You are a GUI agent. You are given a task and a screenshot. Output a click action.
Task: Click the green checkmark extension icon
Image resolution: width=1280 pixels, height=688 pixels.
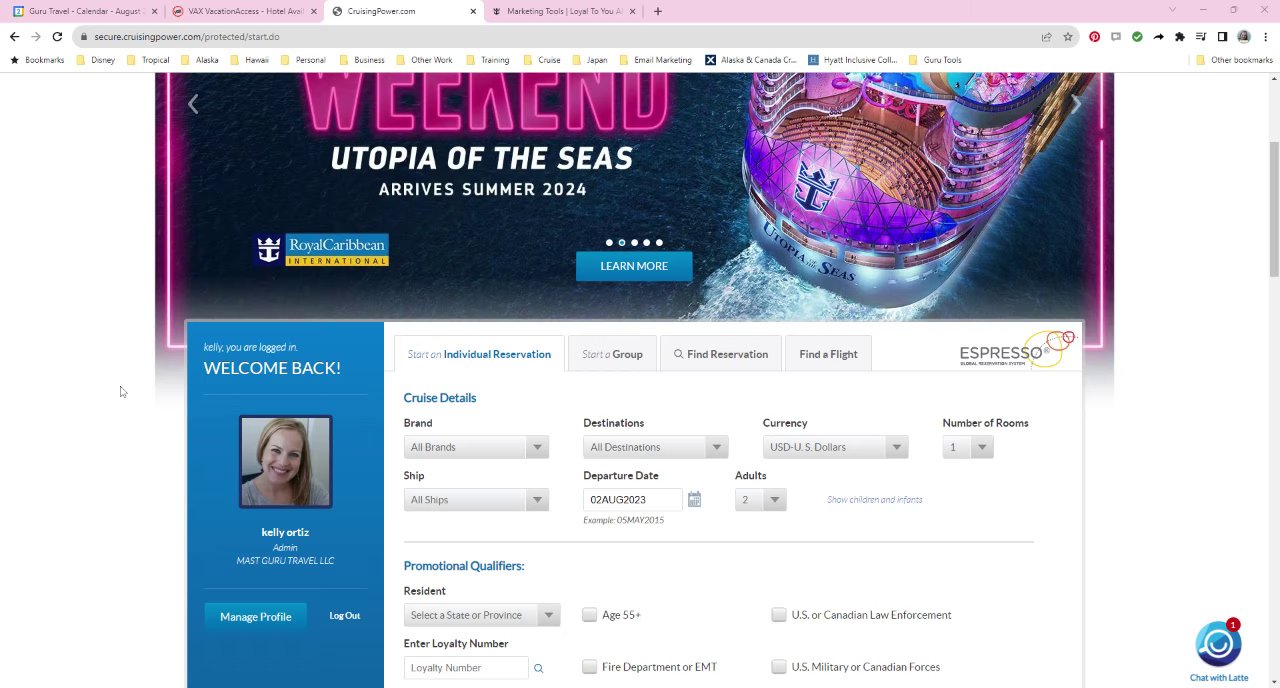[x=1137, y=37]
